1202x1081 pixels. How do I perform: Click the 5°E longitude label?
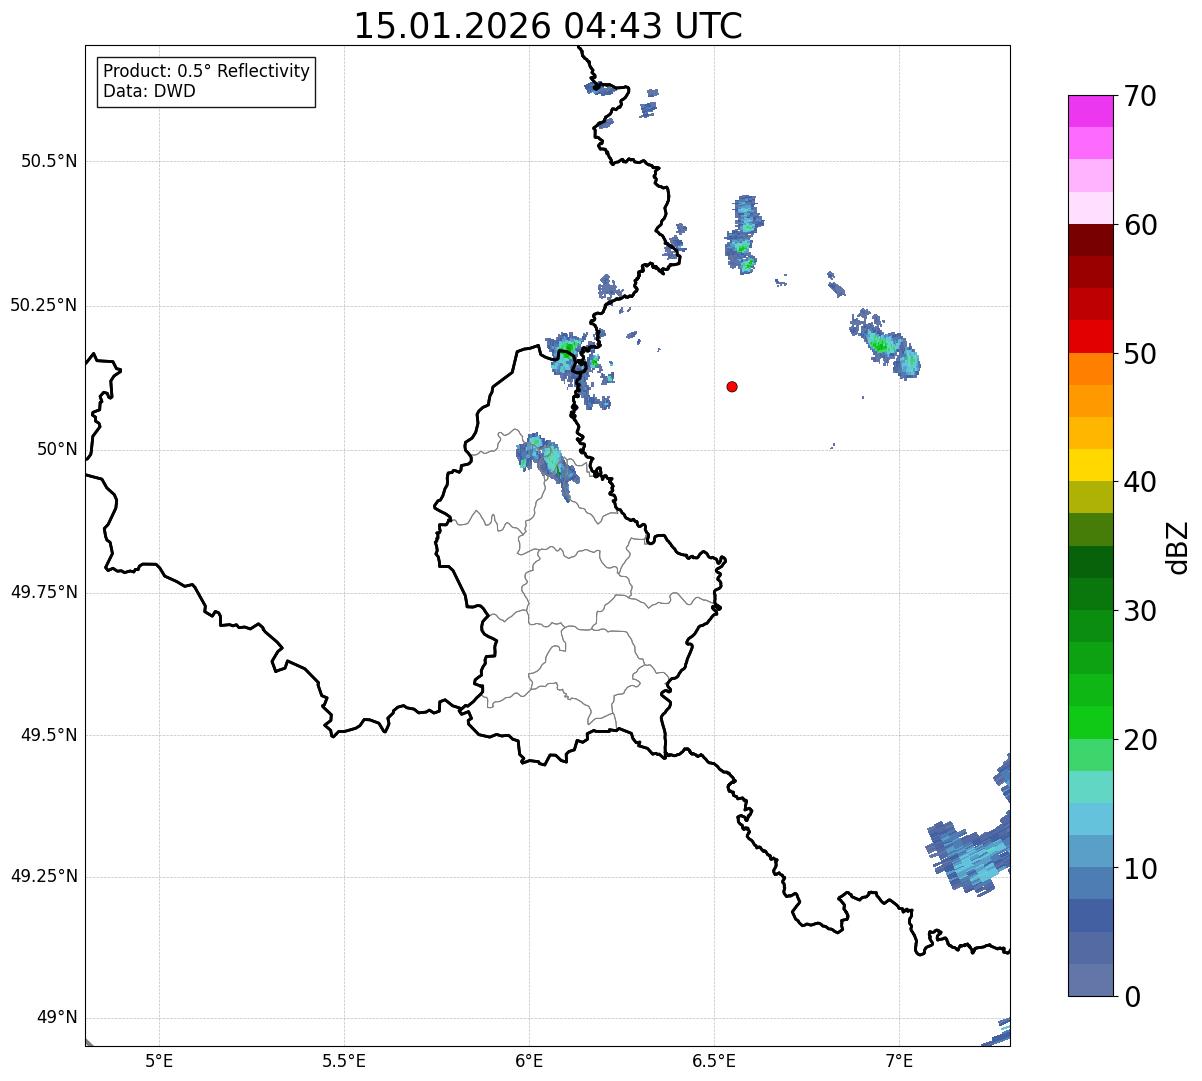[x=159, y=1060]
